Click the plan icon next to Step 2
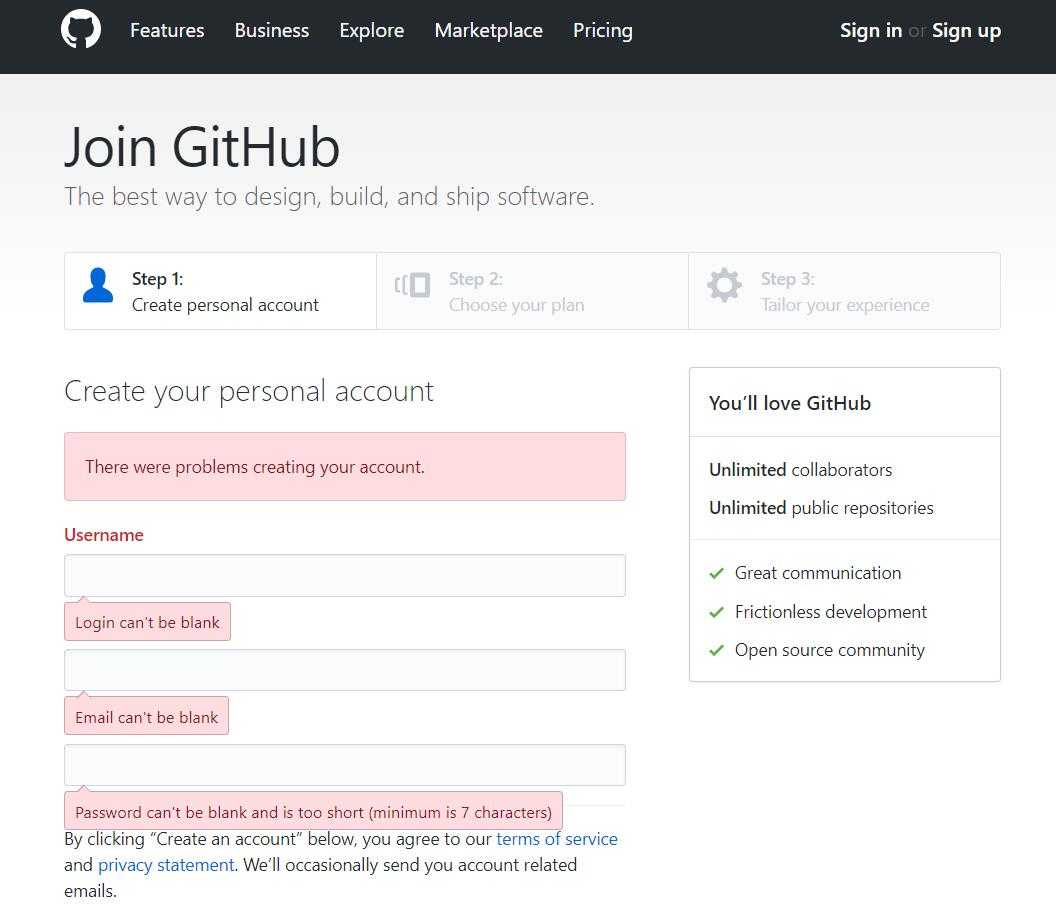 [x=413, y=285]
